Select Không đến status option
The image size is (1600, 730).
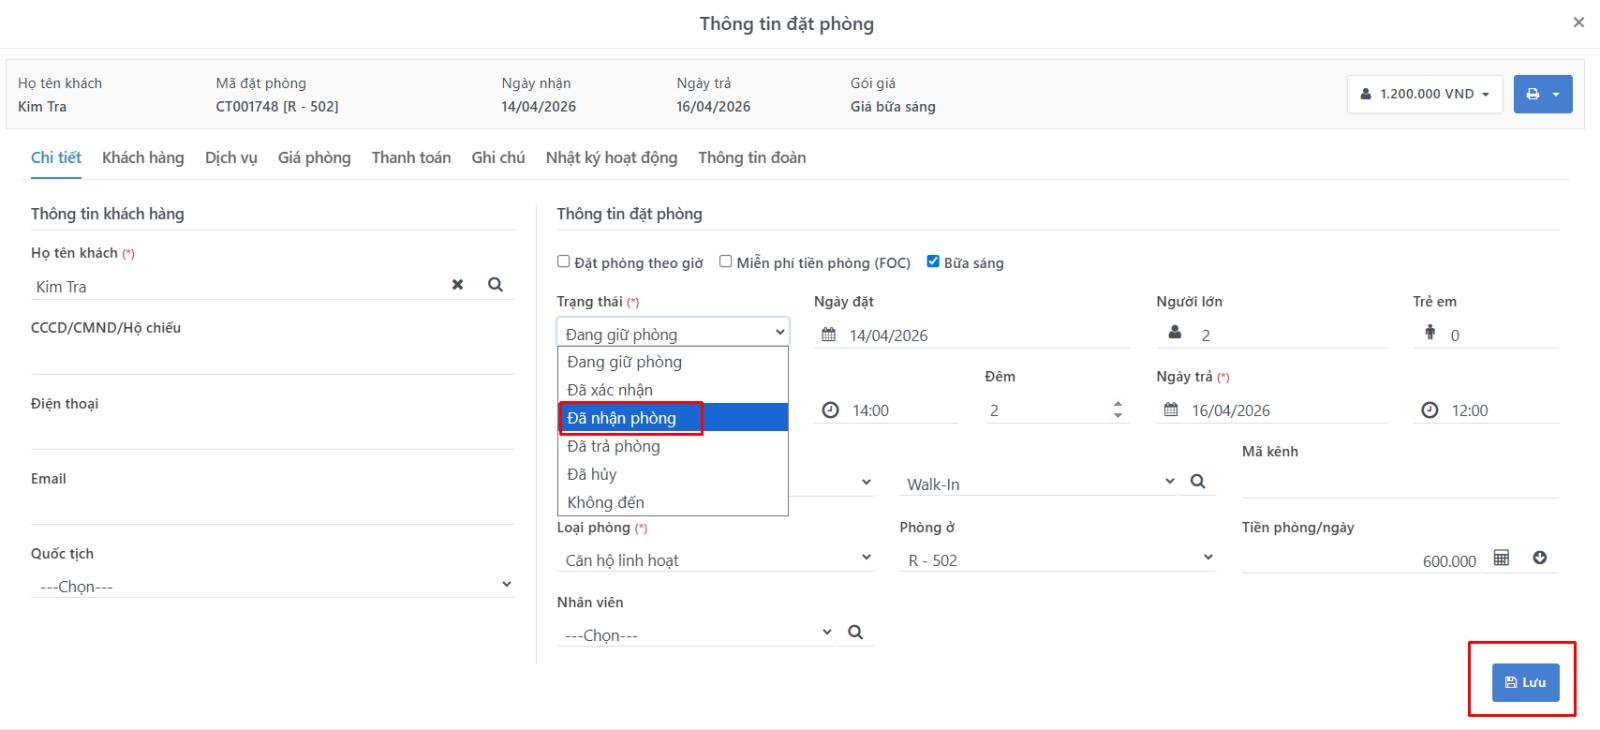click(673, 502)
